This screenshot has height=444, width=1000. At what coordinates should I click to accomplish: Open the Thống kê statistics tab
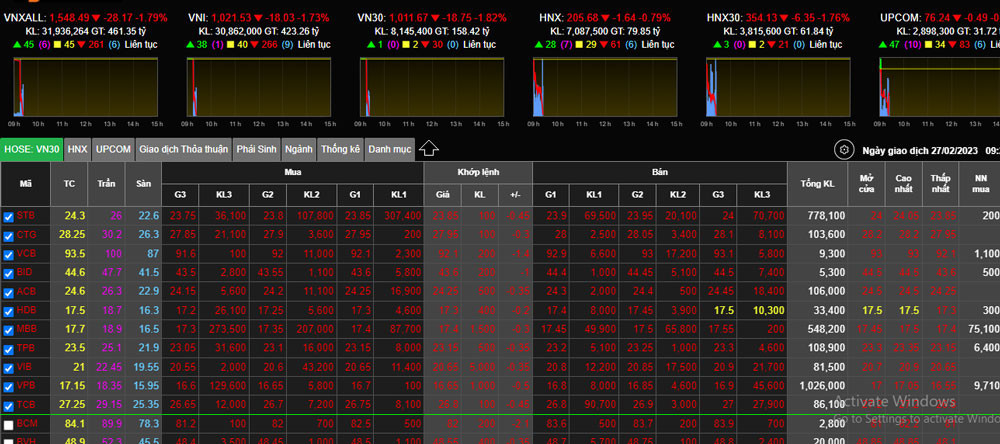click(340, 149)
